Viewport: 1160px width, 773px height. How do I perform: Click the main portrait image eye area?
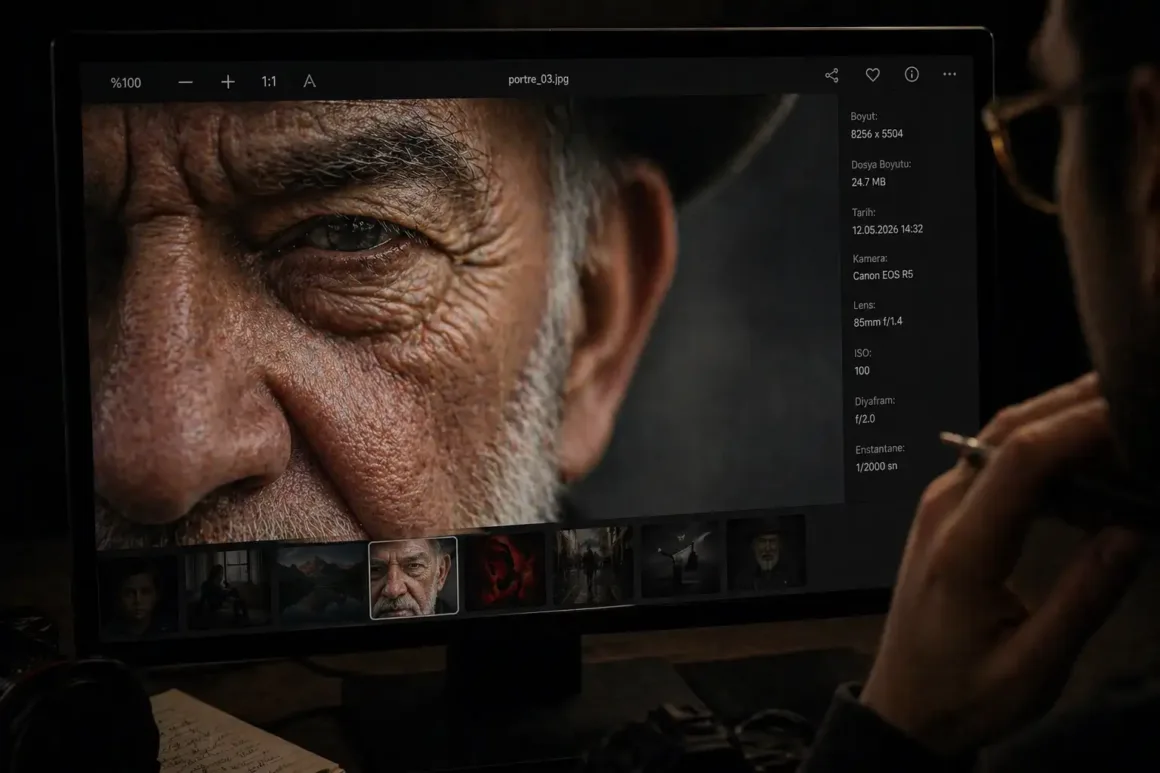point(340,237)
